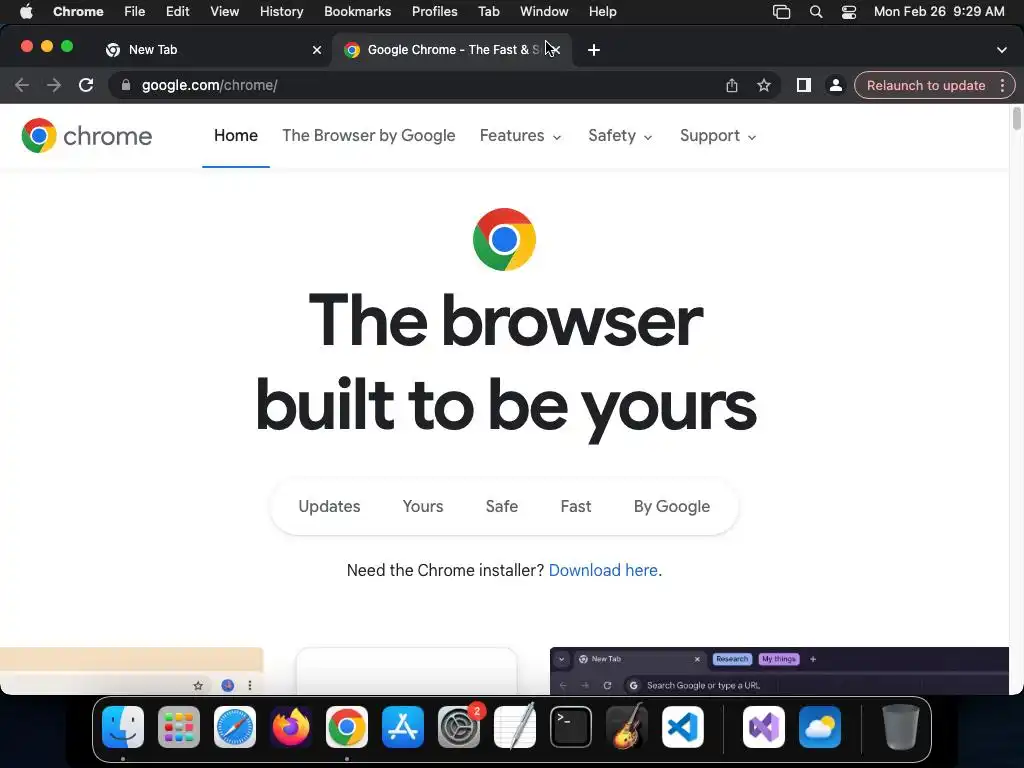Click the page vertical scrollbar thumb
The height and width of the screenshot is (768, 1024).
click(1017, 119)
